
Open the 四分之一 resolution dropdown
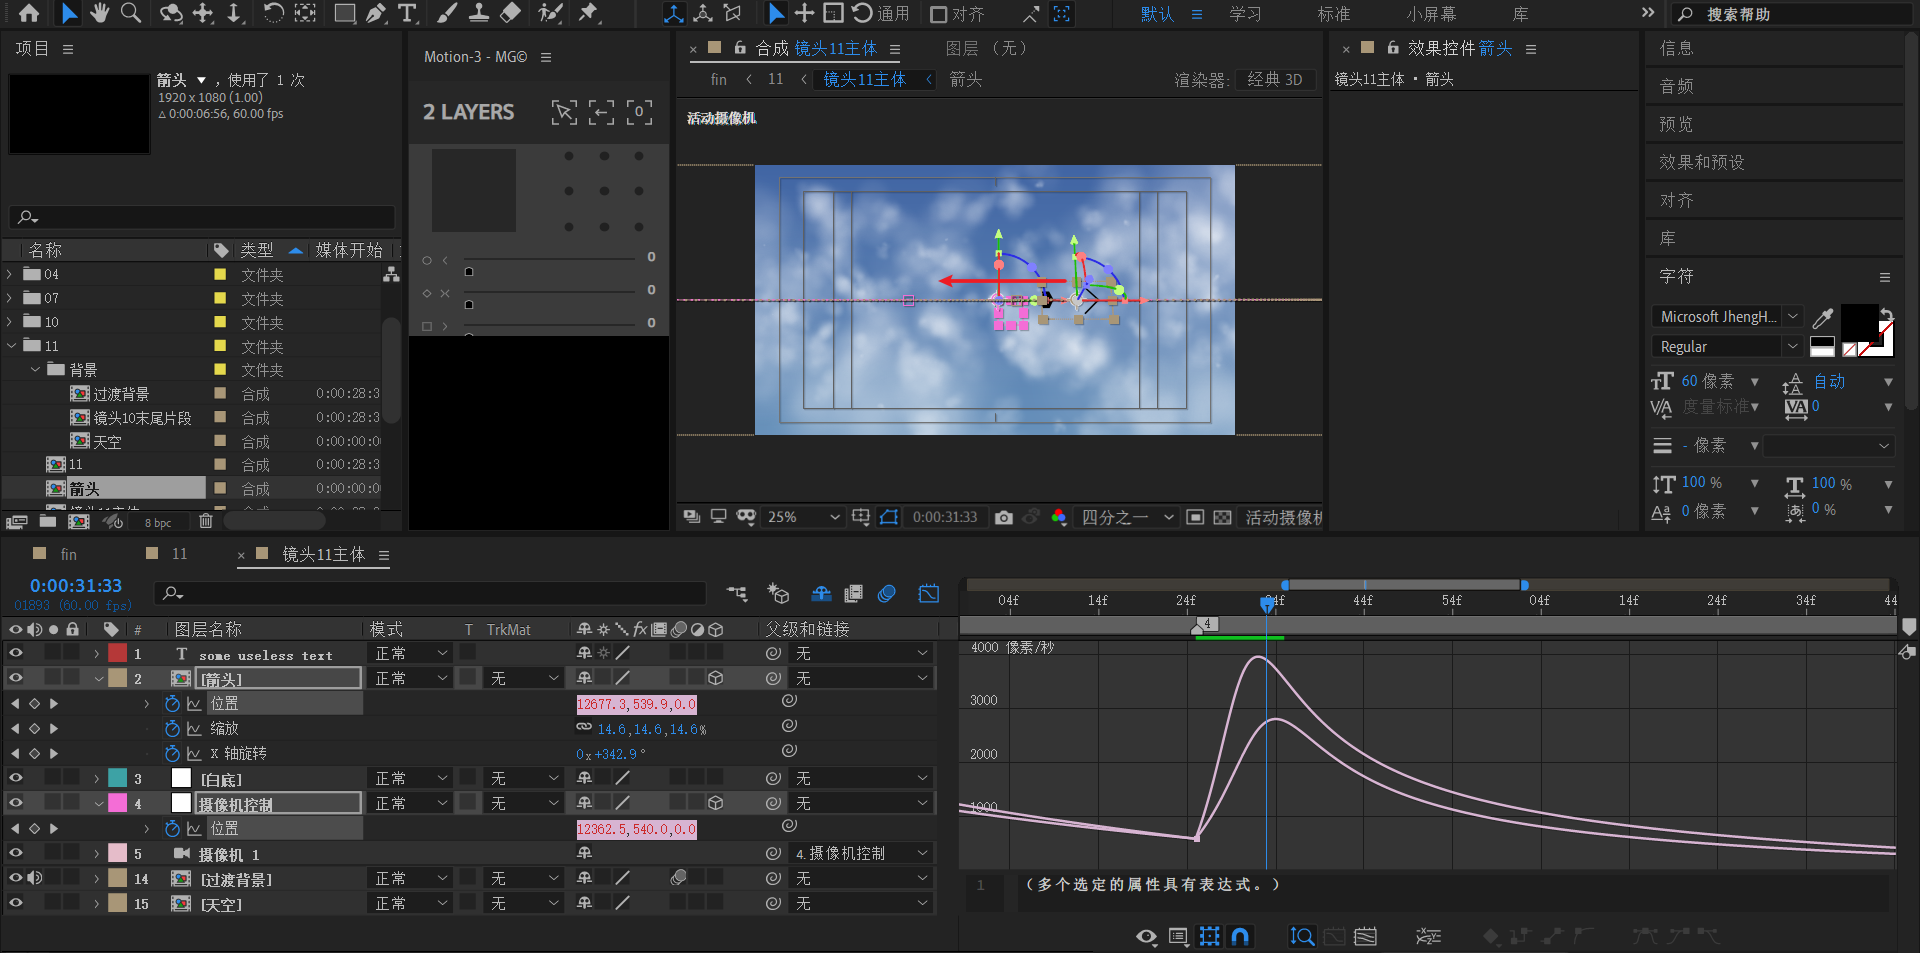point(1127,517)
